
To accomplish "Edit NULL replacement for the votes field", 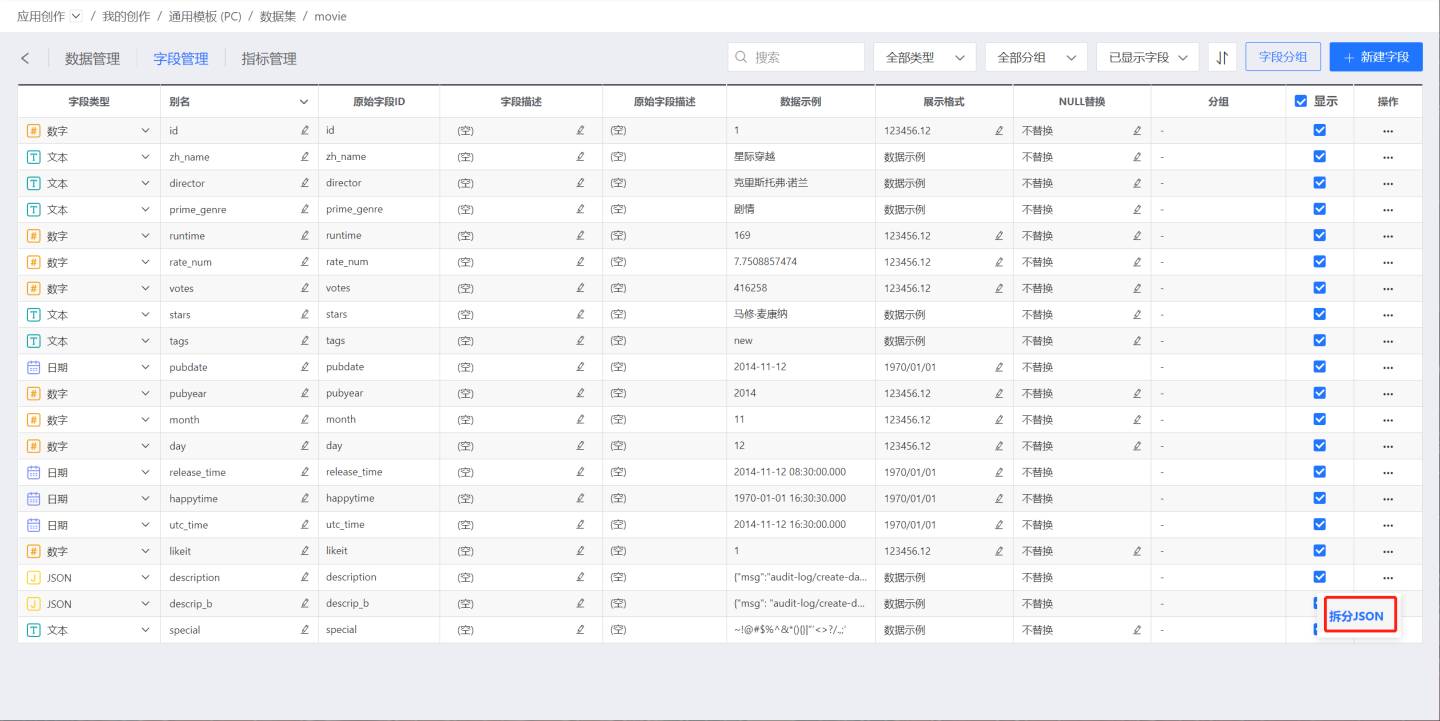I will coord(1137,288).
